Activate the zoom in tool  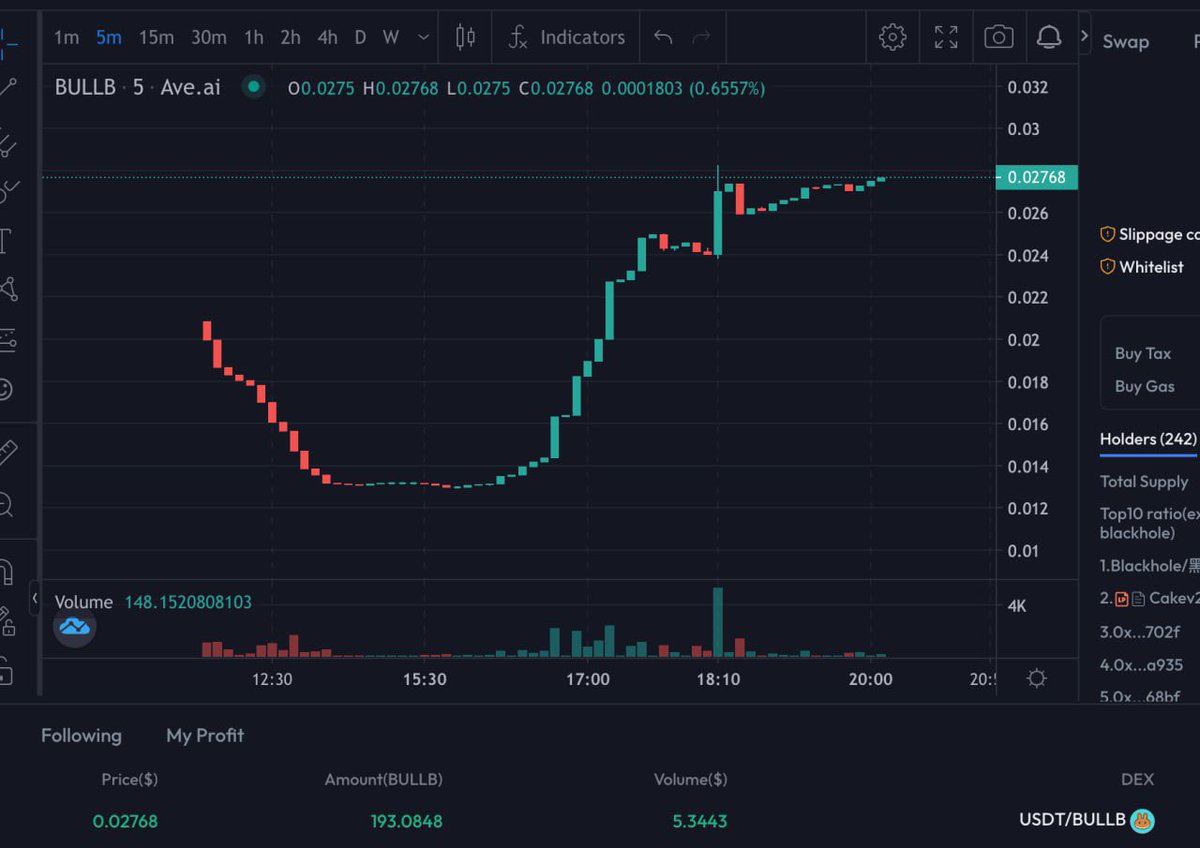[x=6, y=505]
